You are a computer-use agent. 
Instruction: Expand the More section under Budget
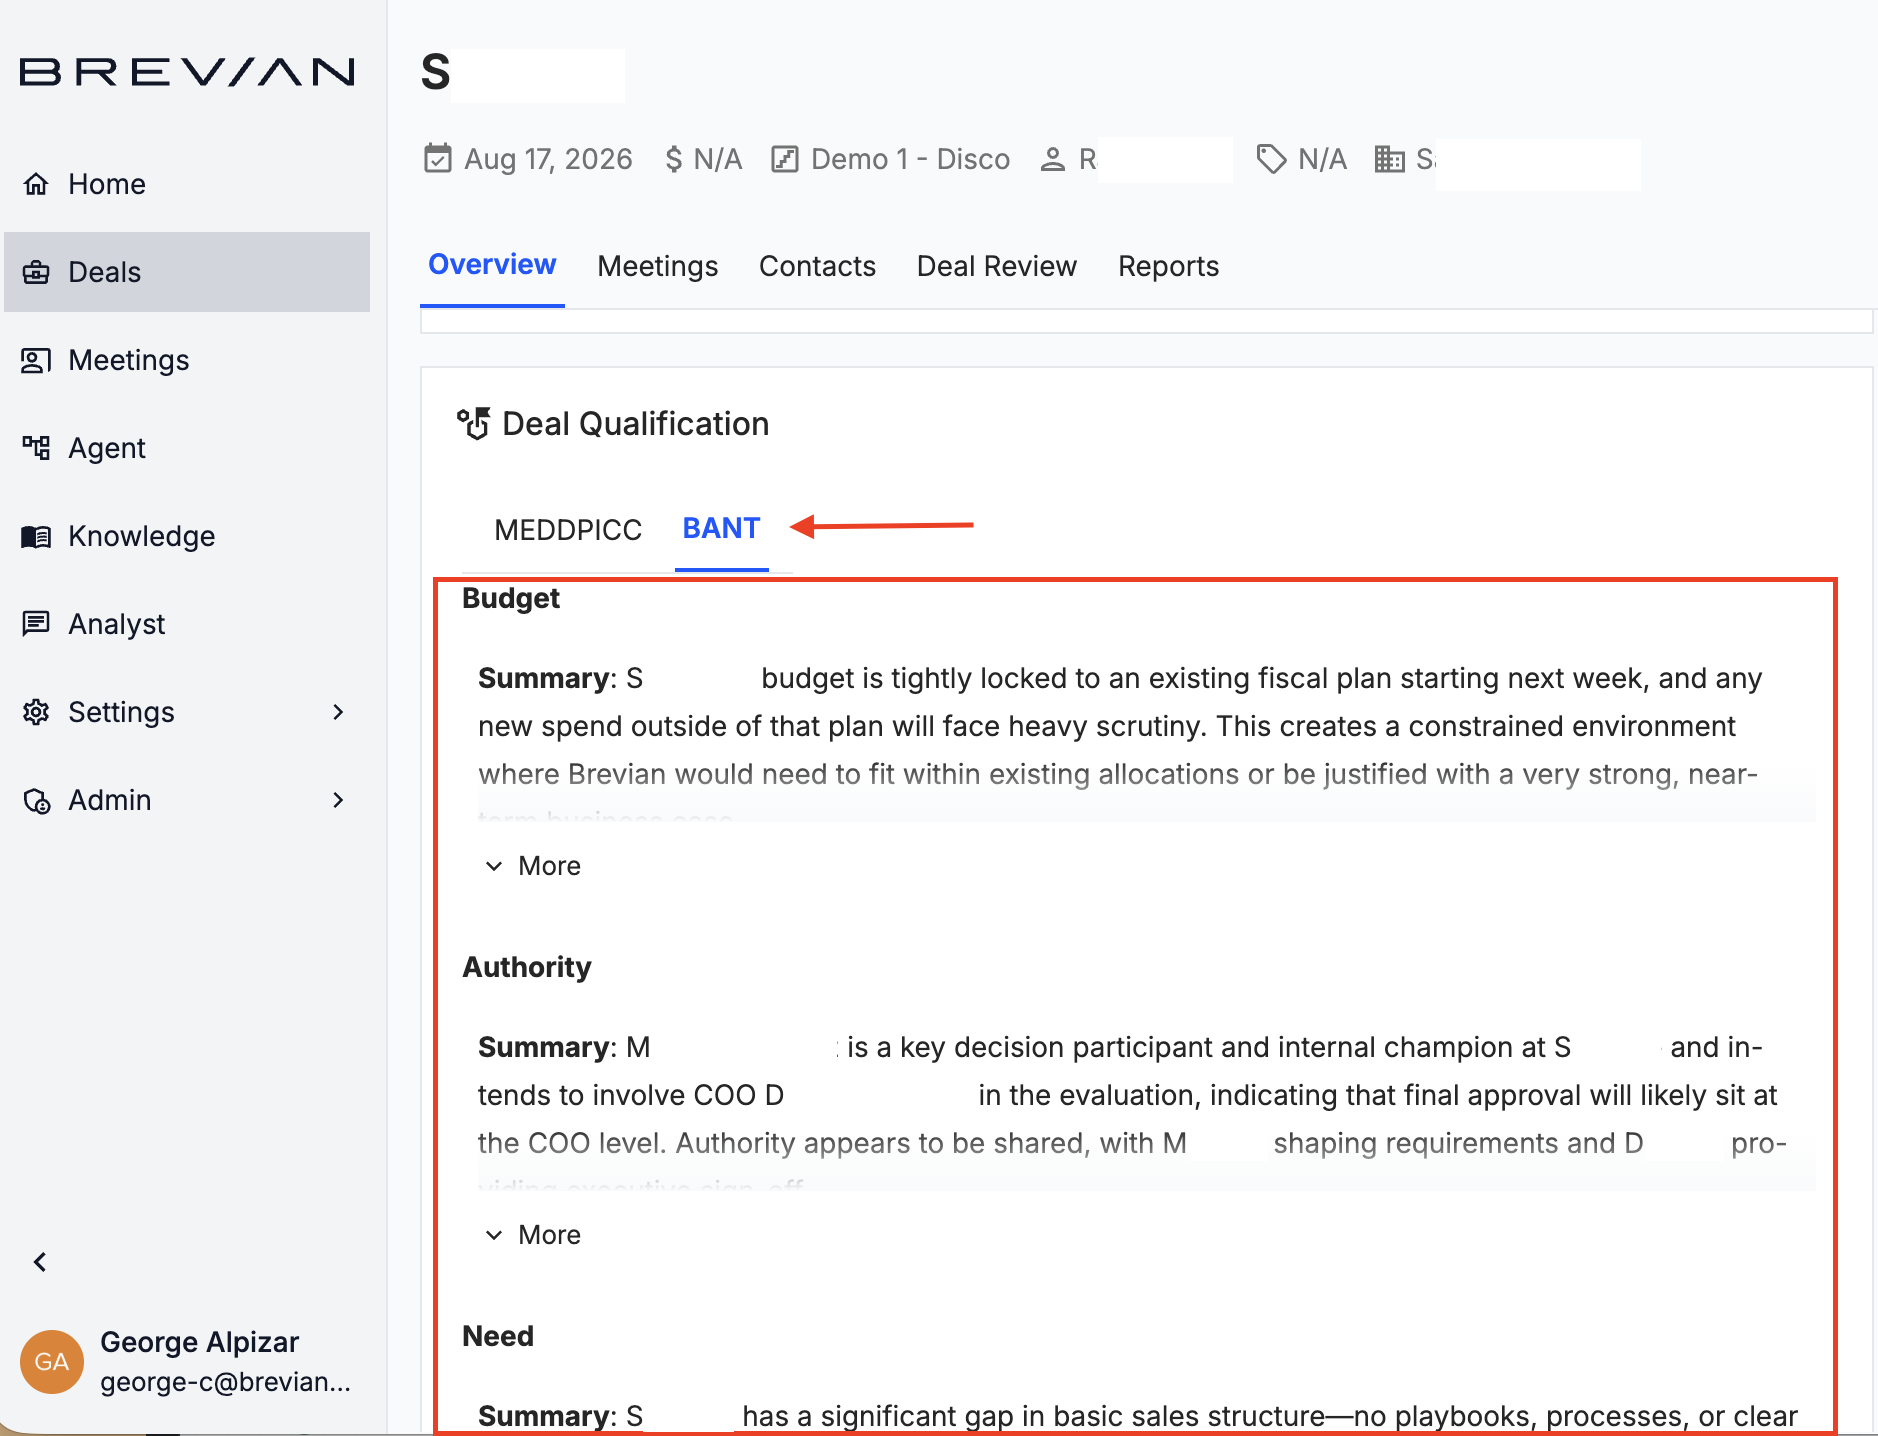(x=531, y=865)
